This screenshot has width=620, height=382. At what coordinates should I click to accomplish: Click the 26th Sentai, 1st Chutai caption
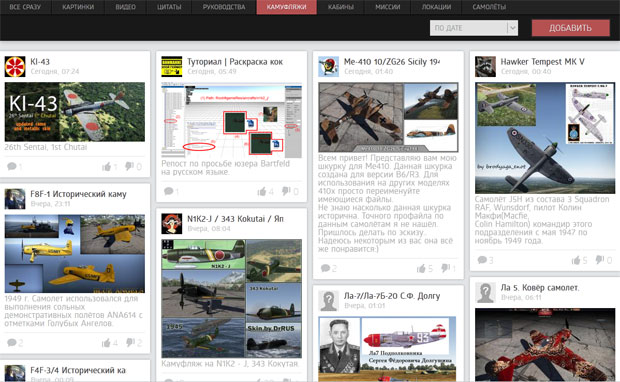[x=46, y=147]
